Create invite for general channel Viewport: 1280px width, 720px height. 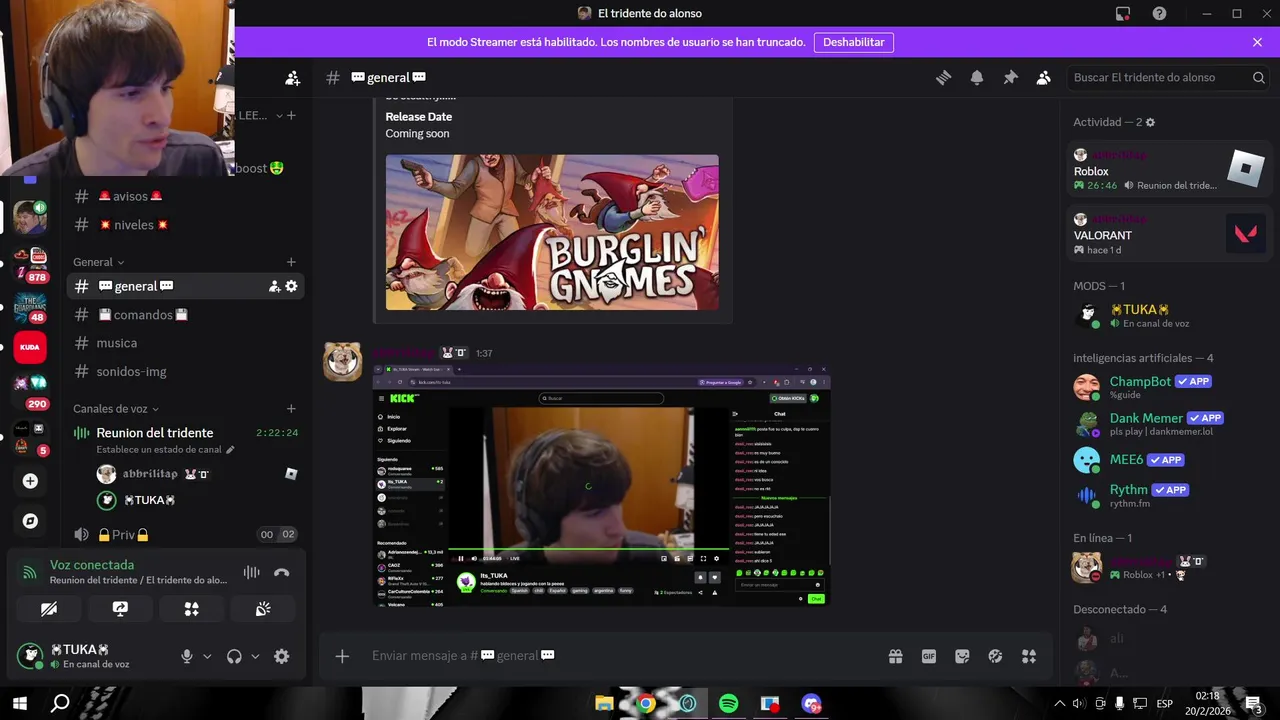[274, 286]
